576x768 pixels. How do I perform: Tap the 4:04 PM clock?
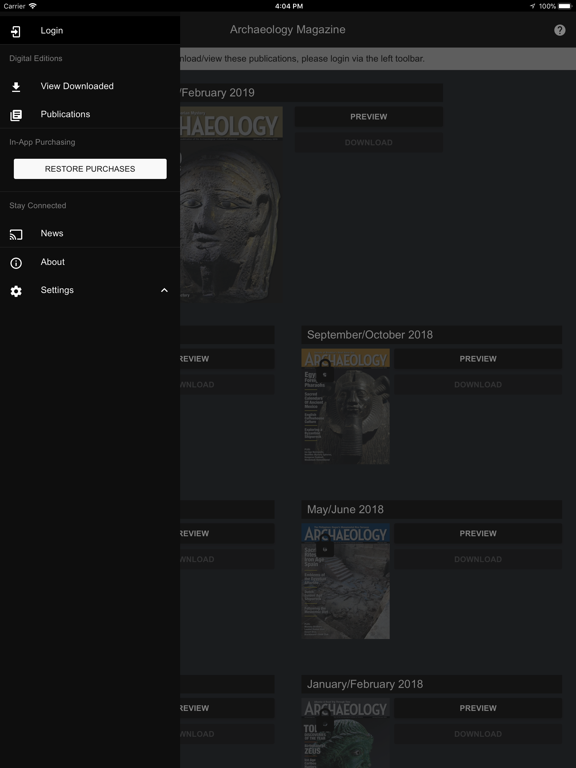[288, 6]
